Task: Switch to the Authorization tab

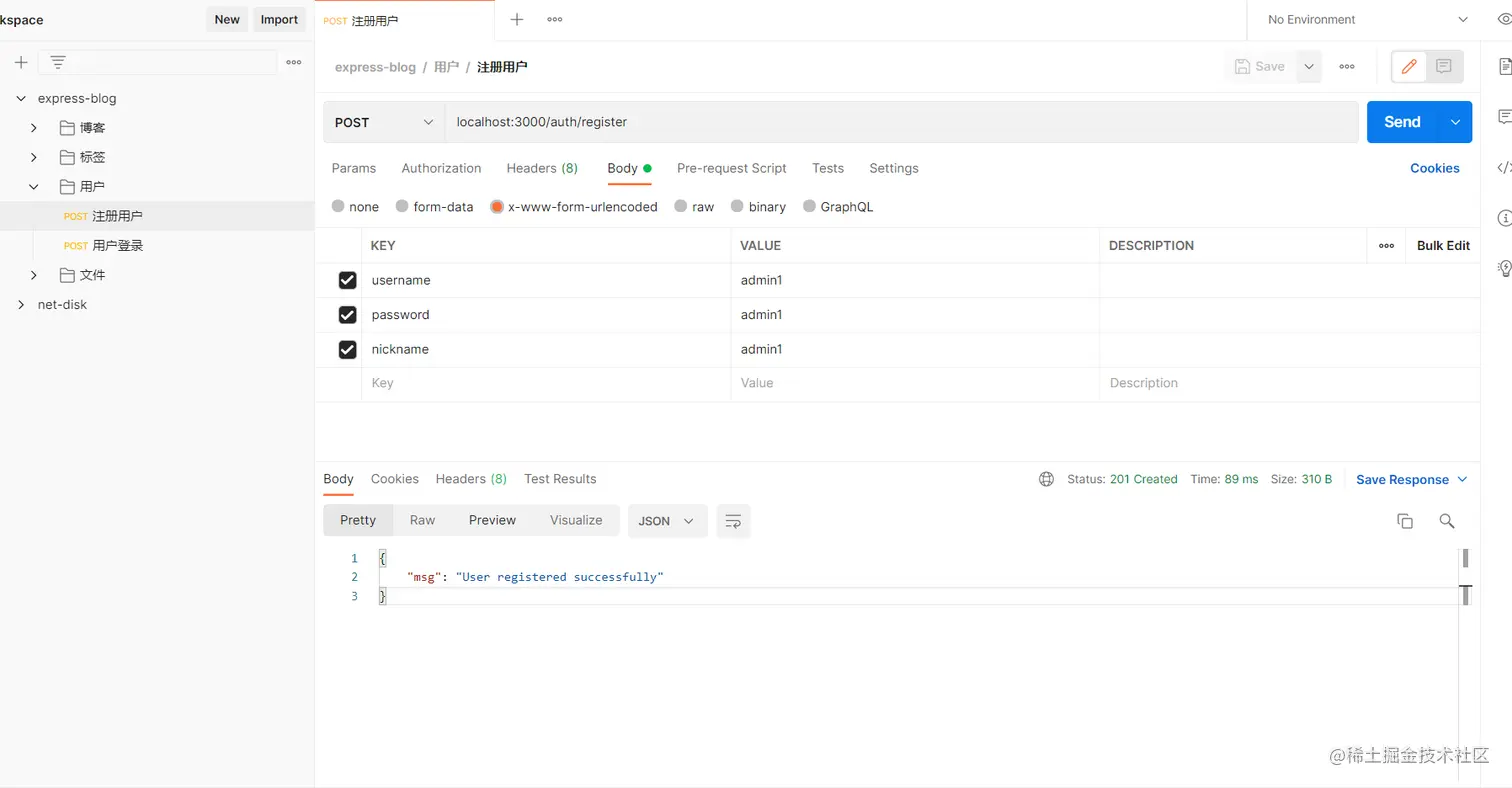Action: [441, 168]
